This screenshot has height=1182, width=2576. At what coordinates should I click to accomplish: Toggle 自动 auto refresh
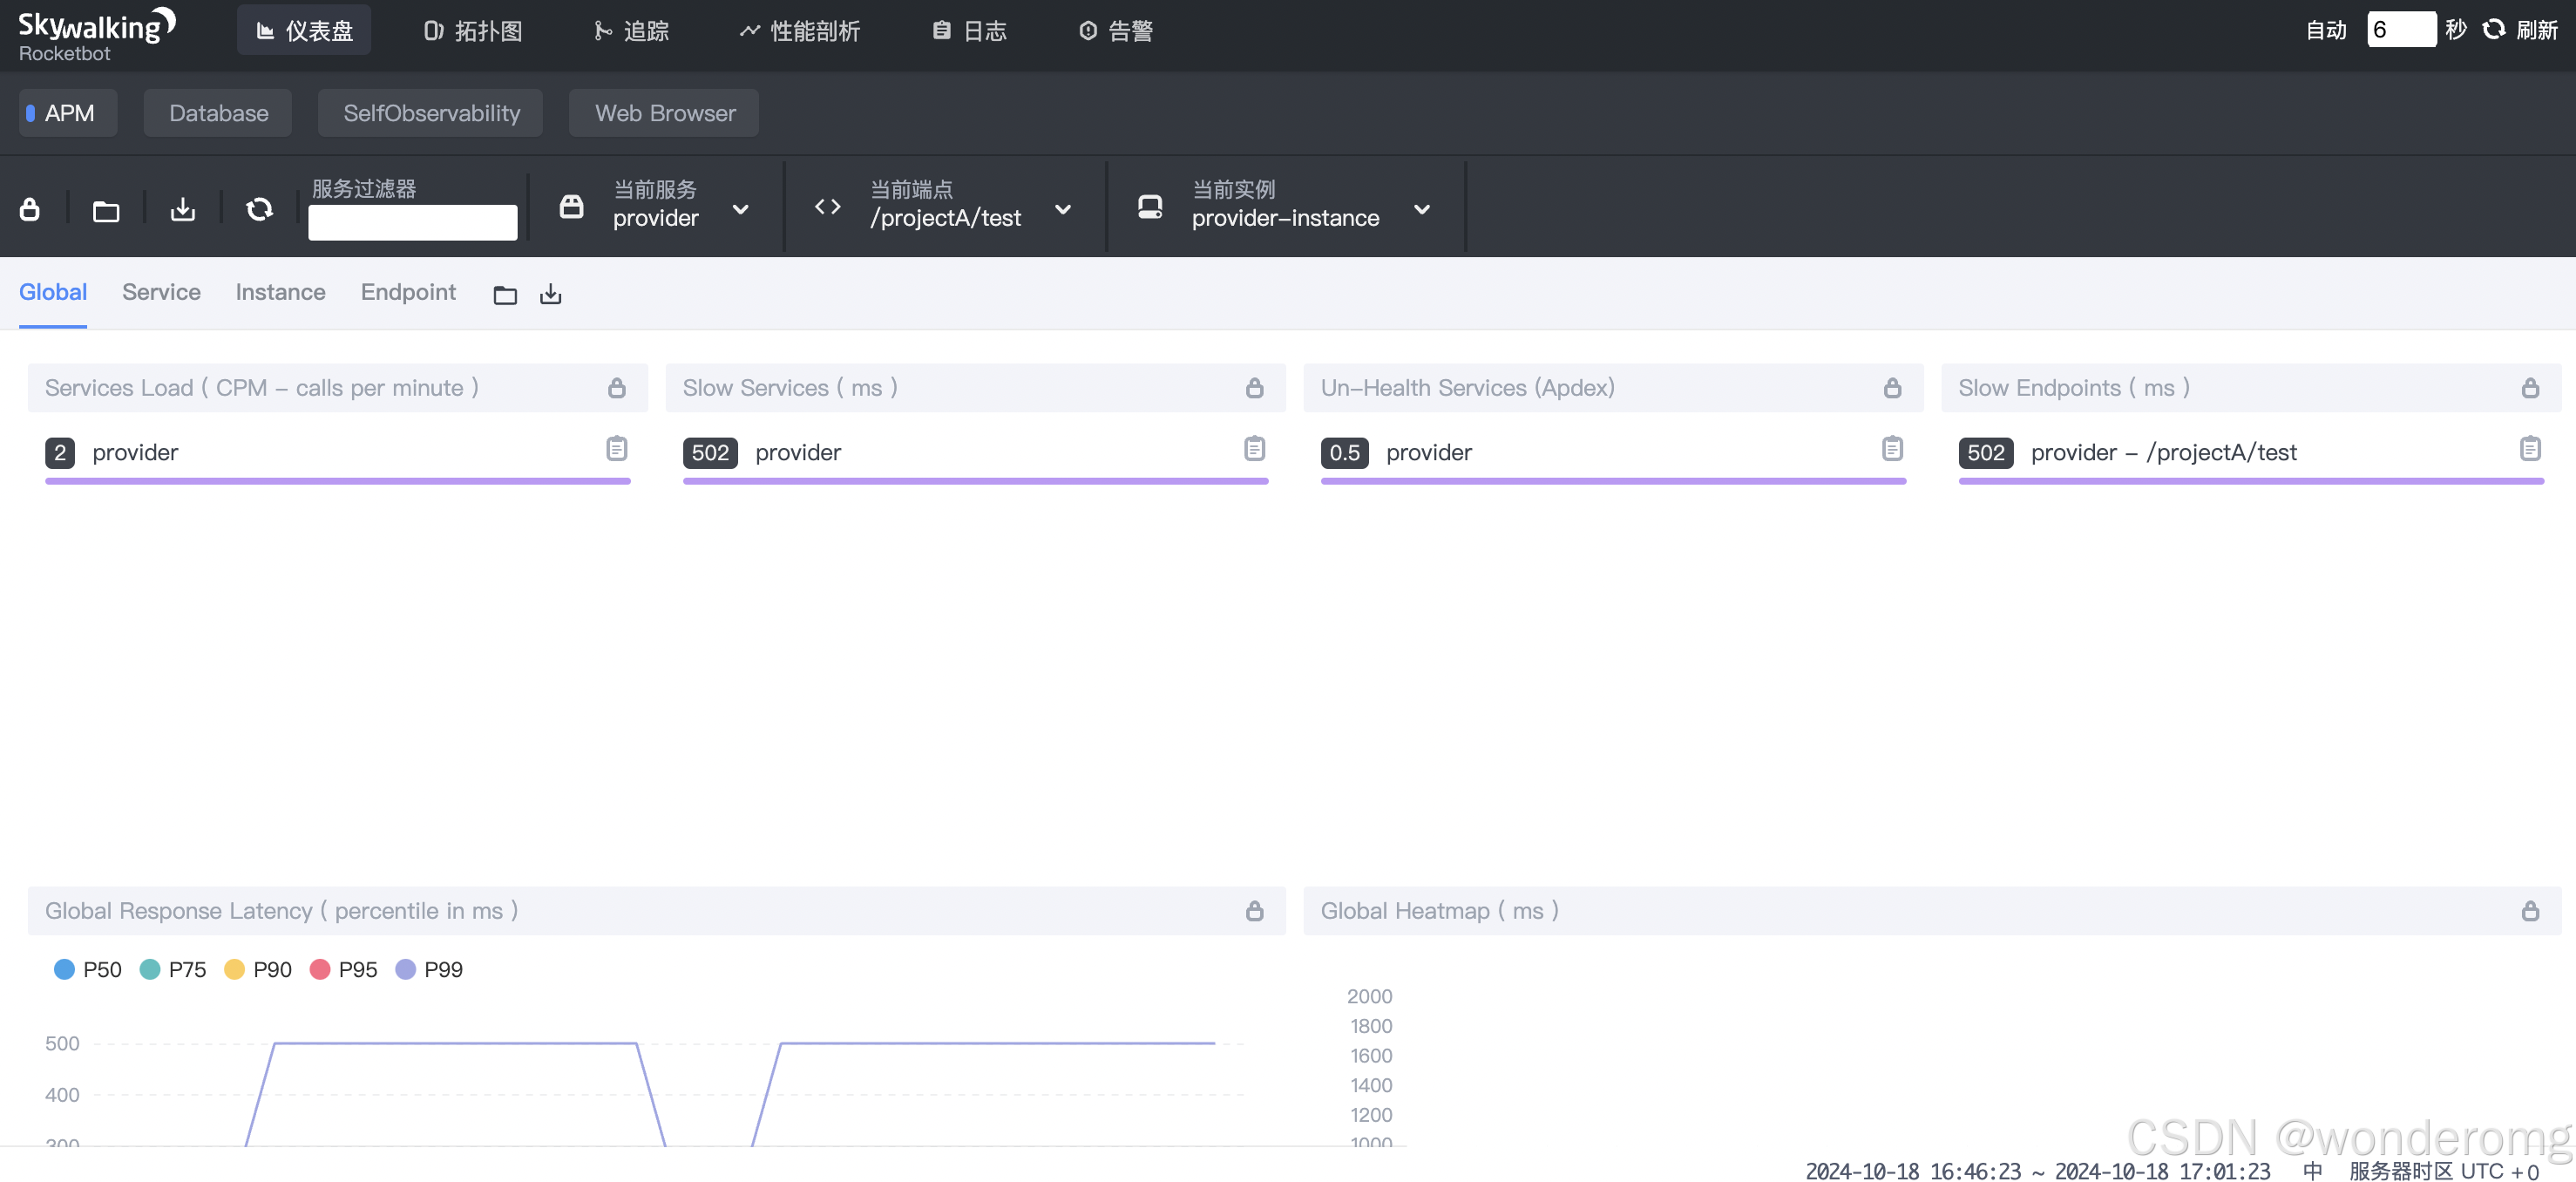2327,30
